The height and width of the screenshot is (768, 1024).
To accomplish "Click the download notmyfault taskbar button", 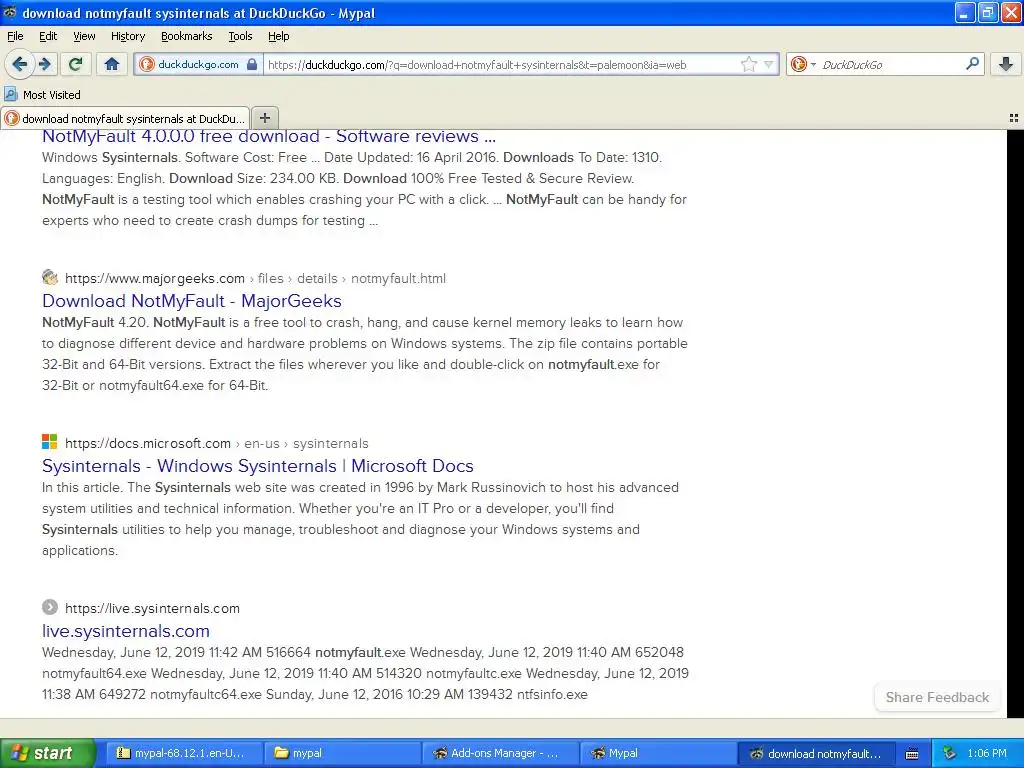I will (816, 753).
